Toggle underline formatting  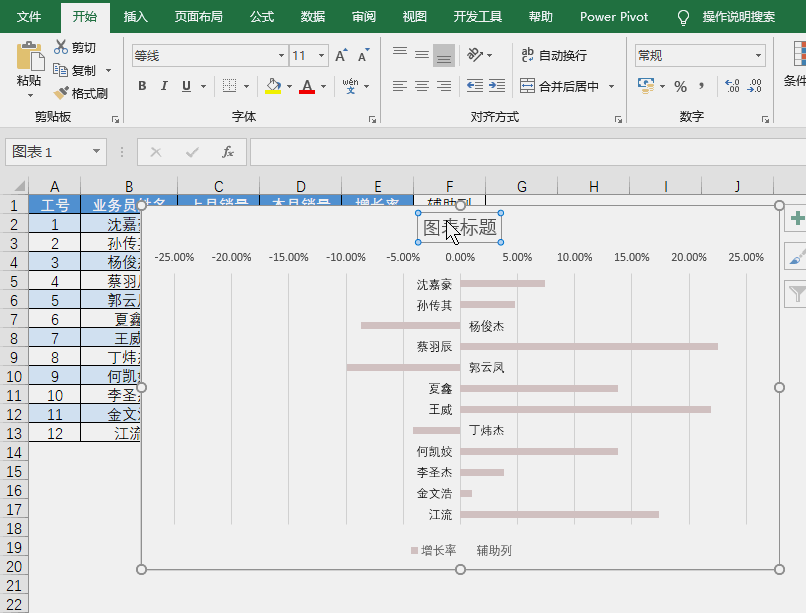(187, 86)
